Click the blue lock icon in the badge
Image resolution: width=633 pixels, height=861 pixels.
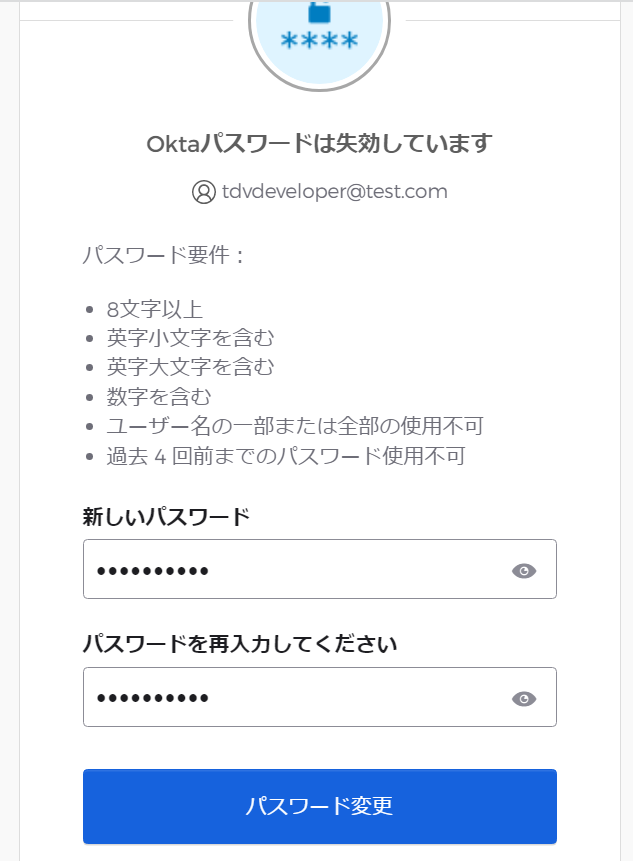[x=319, y=12]
